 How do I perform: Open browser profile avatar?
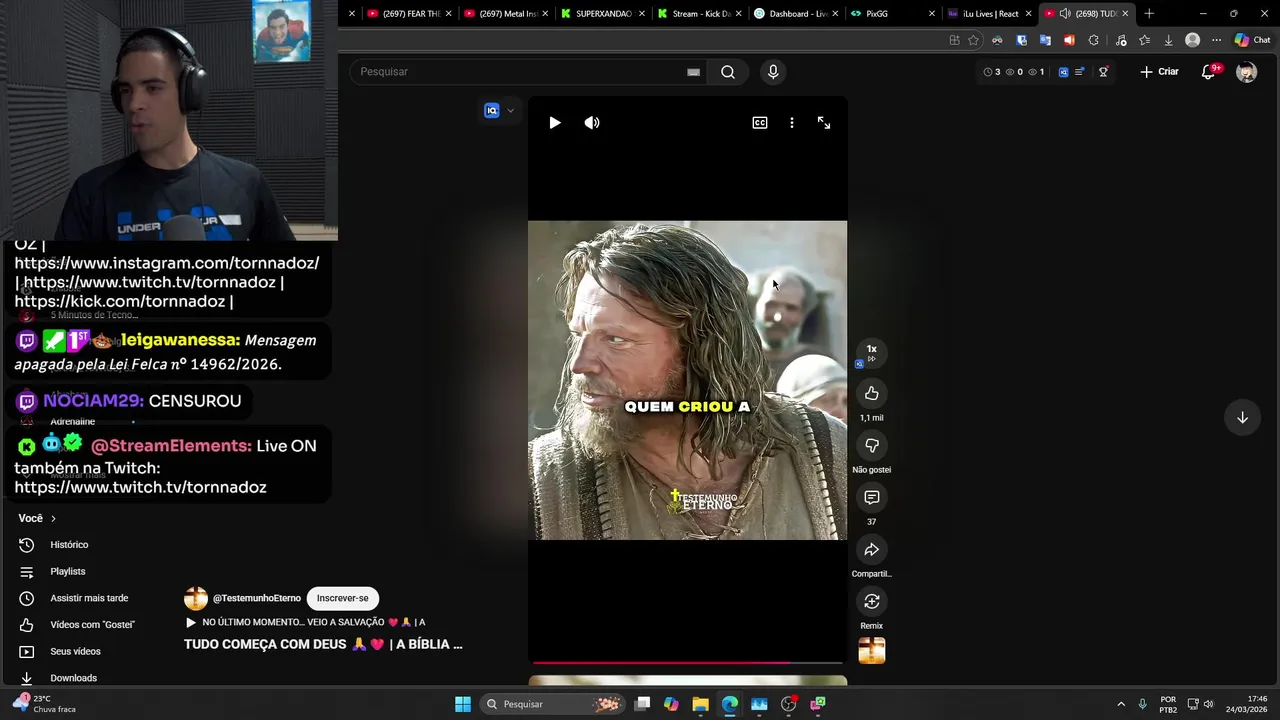1192,40
